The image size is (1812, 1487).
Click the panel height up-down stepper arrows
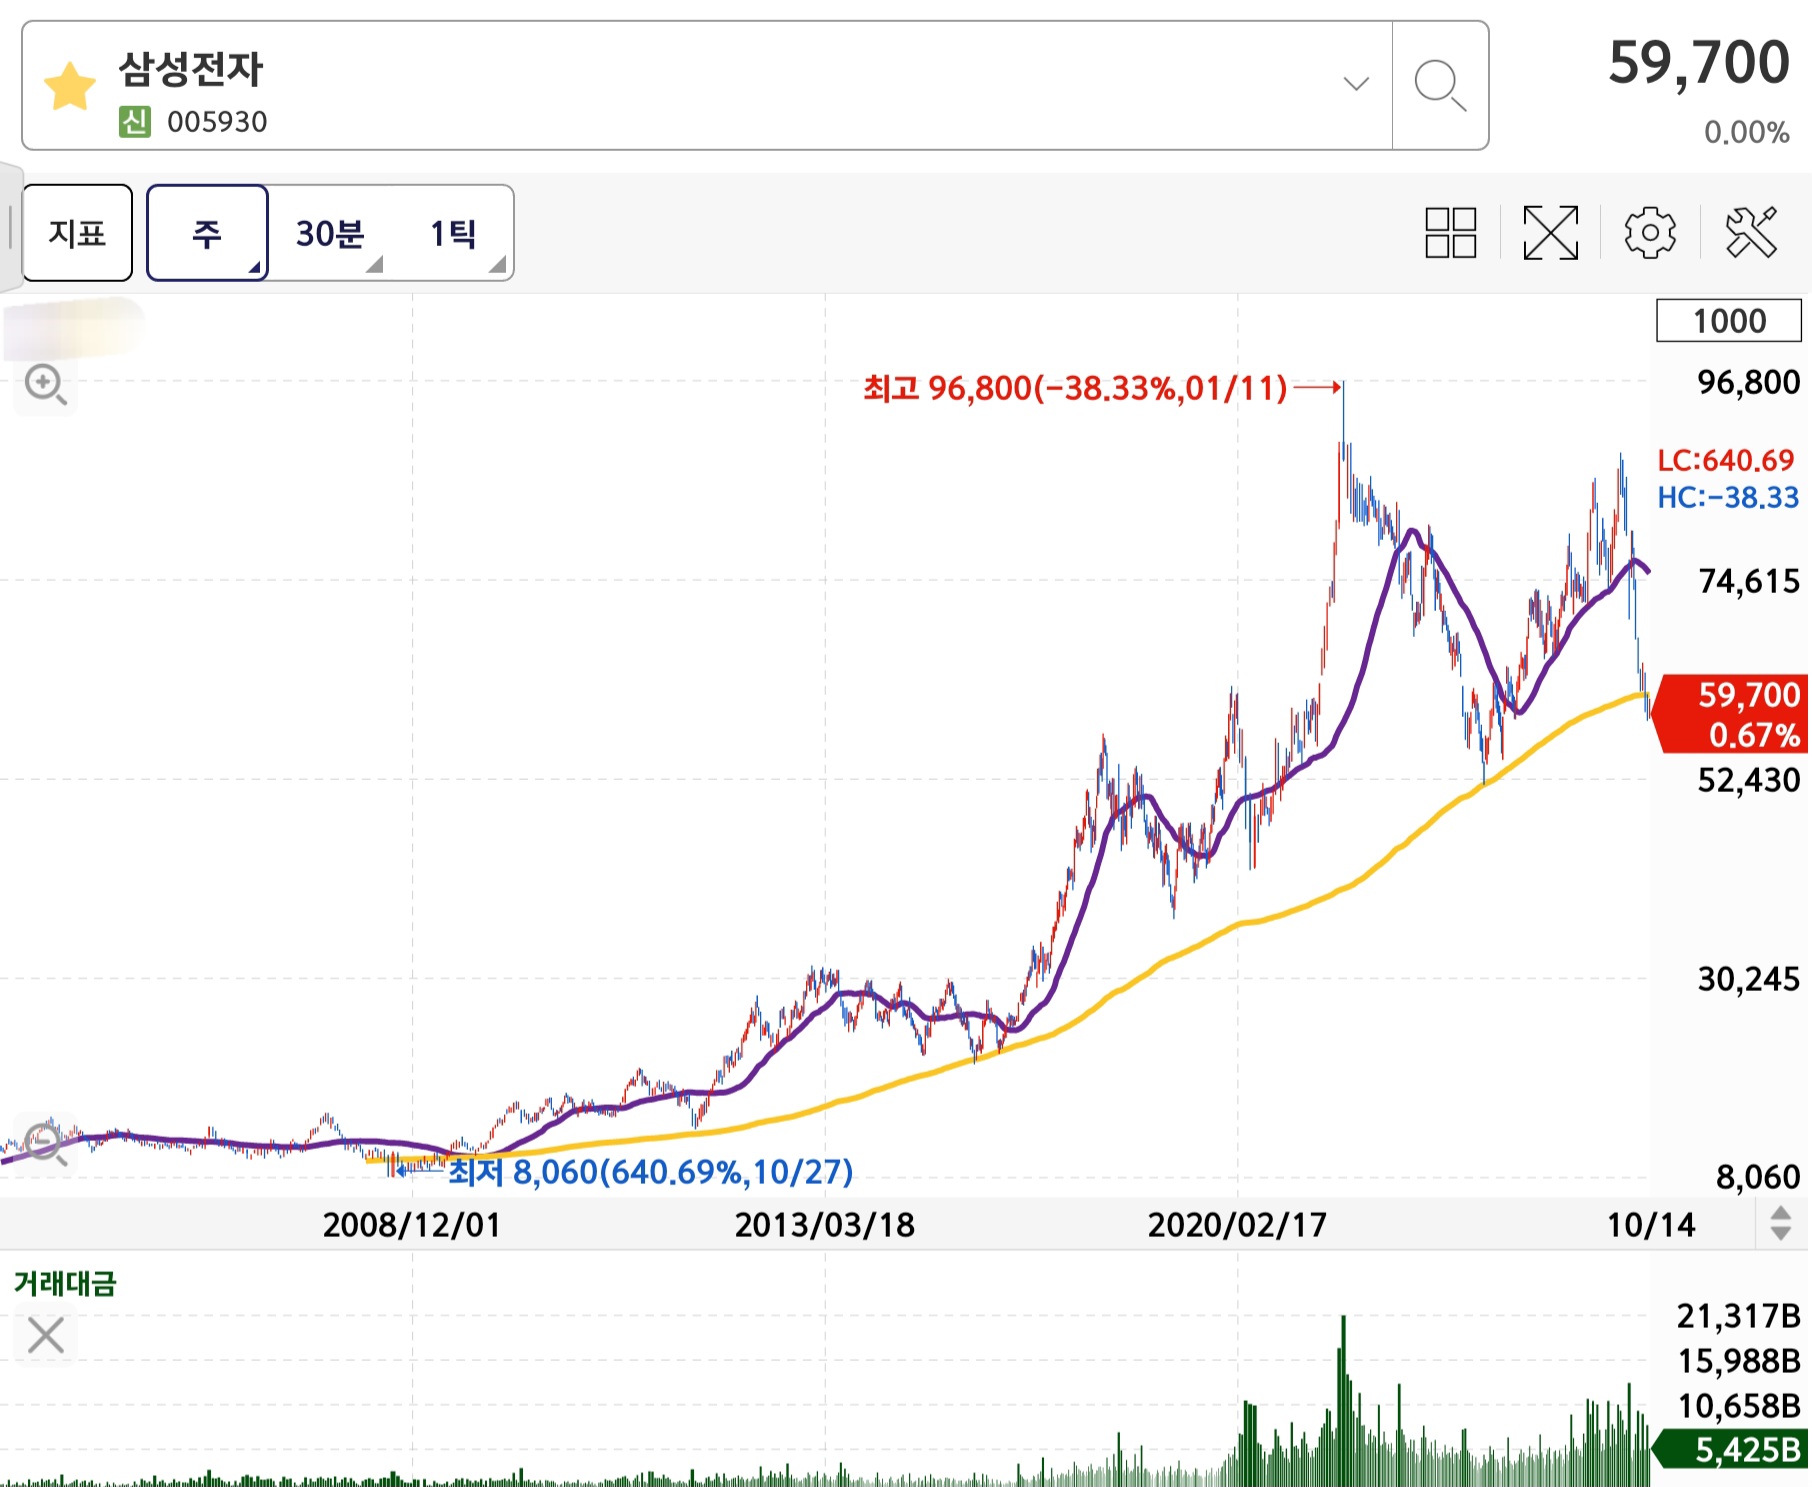1781,1223
